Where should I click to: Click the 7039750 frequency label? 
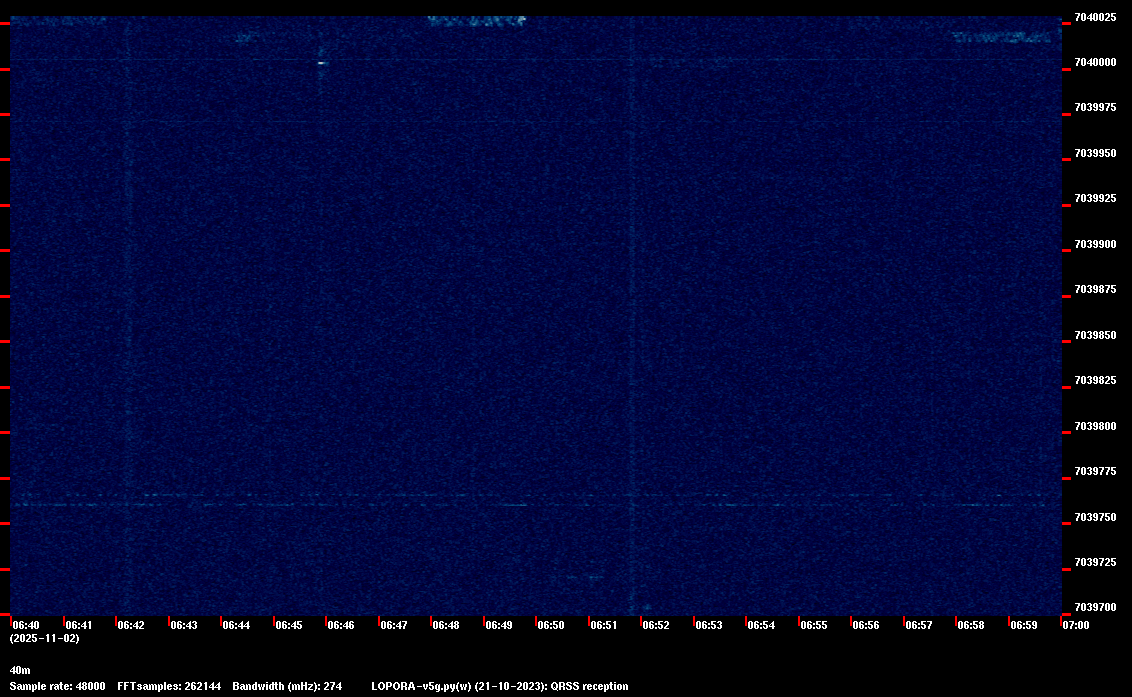point(1095,517)
